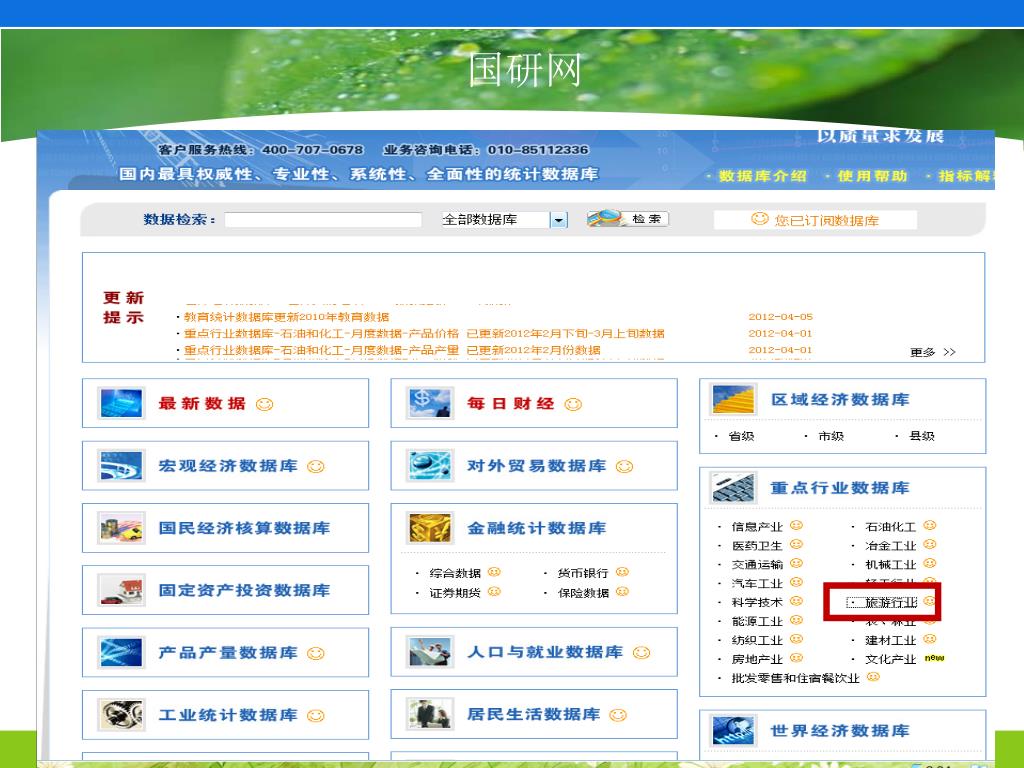Click the 国民经济核算数据库 icon
Viewport: 1024px width, 768px height.
121,528
